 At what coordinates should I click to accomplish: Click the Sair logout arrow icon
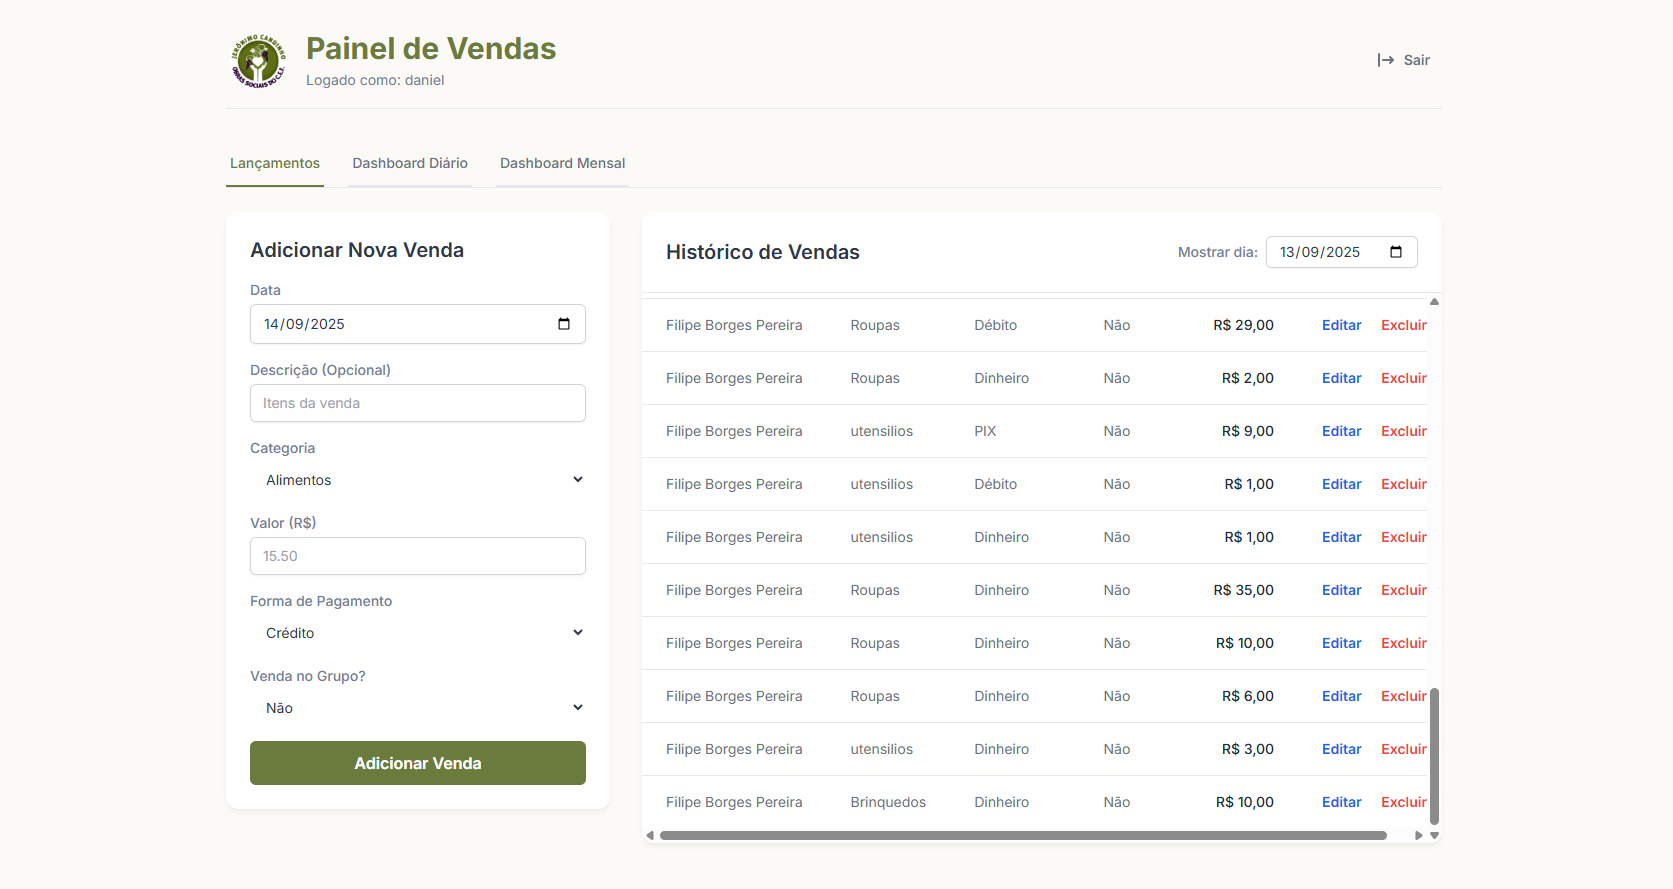coord(1386,60)
